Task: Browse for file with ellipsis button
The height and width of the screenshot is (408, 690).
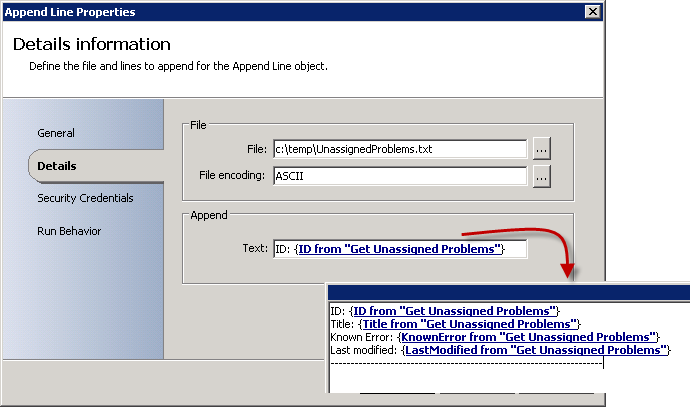Action: pyautogui.click(x=541, y=149)
